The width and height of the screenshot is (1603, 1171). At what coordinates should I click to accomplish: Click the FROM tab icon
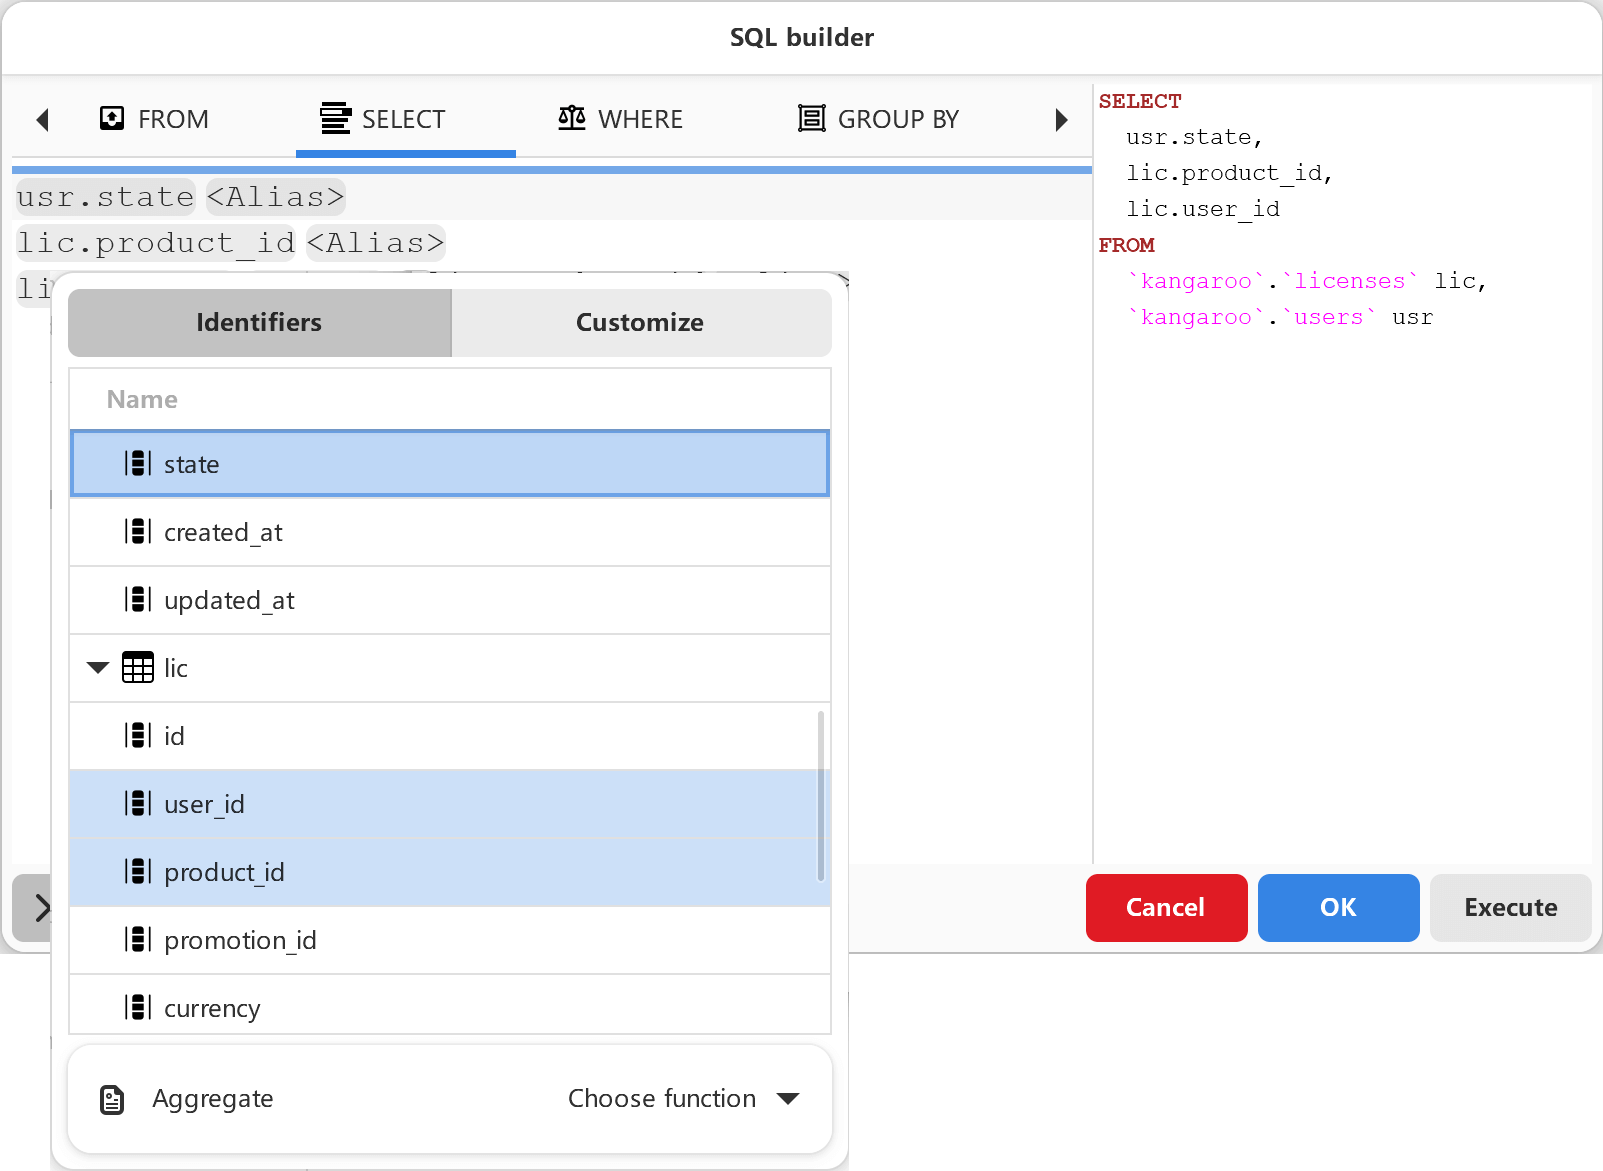click(x=111, y=118)
